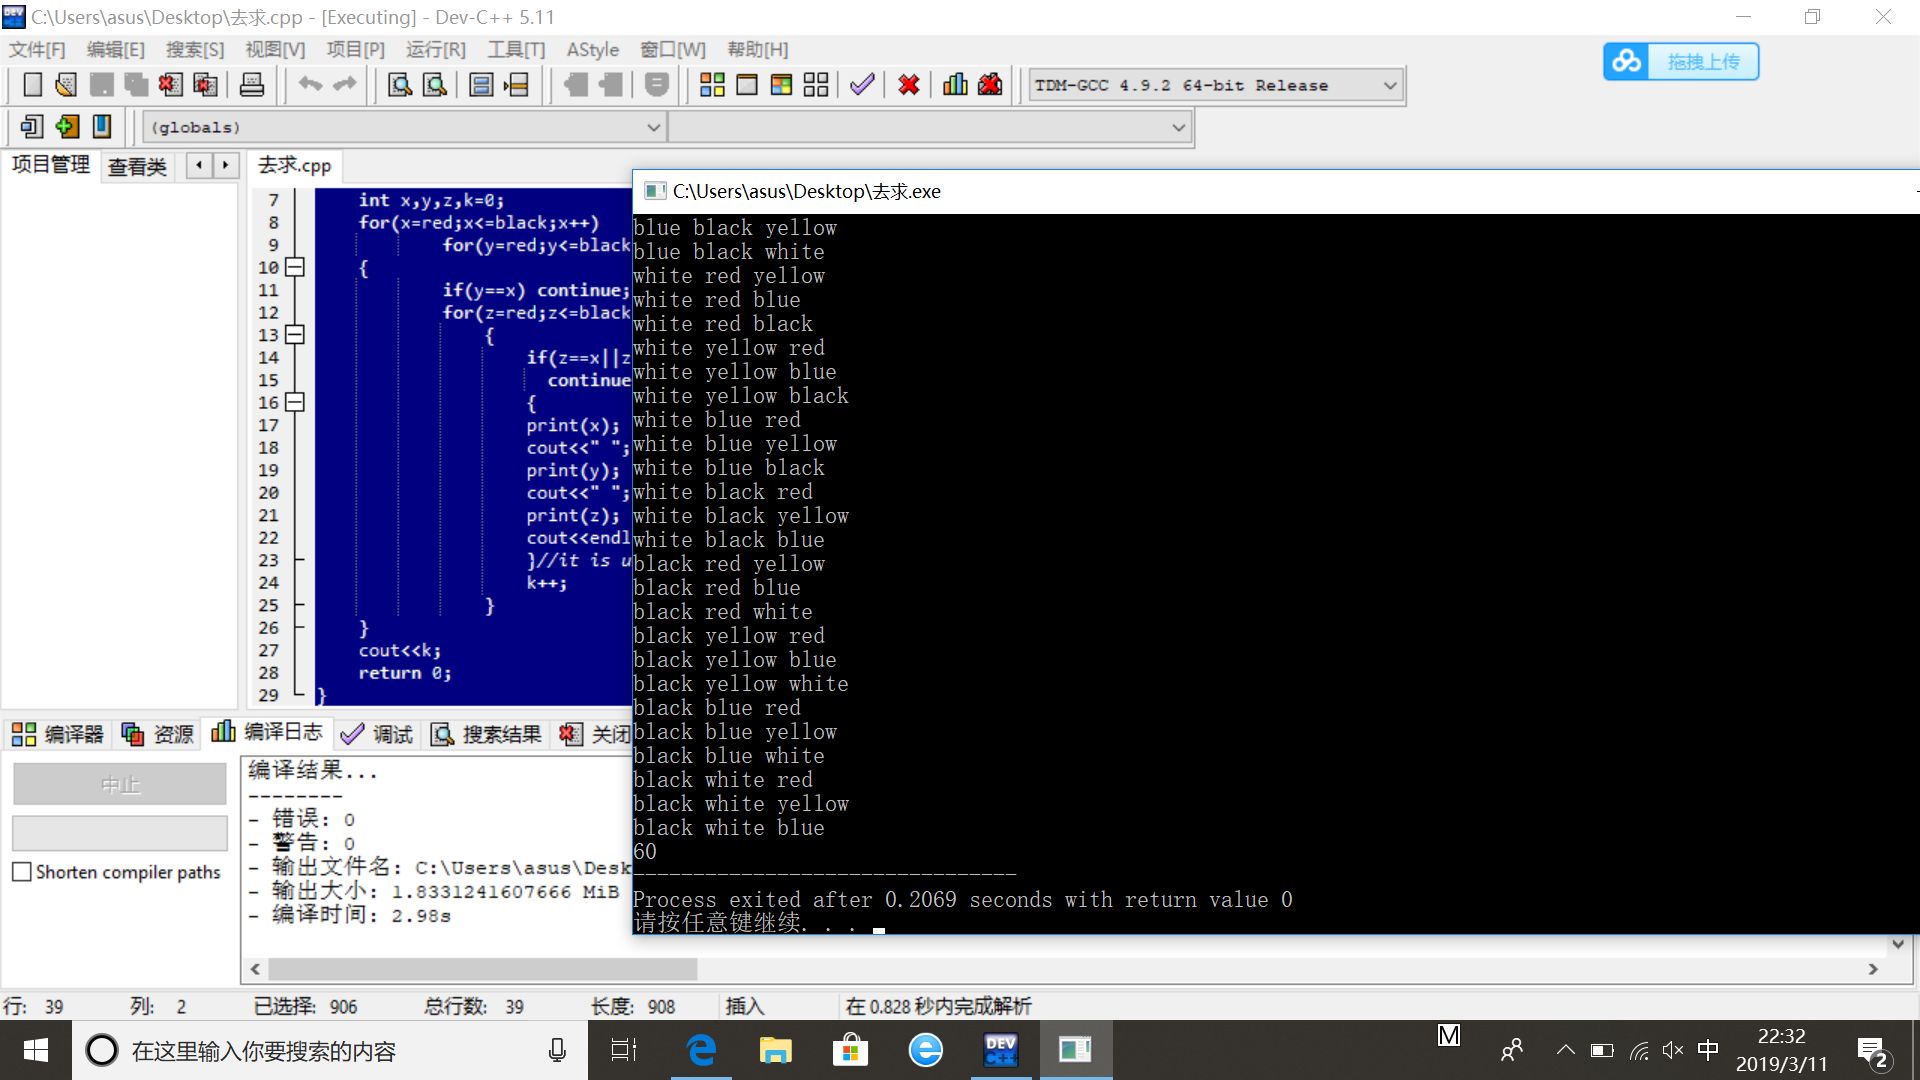Screen dimensions: 1920x1080
Task: Collapse the code fold at line 10
Action: [295, 267]
